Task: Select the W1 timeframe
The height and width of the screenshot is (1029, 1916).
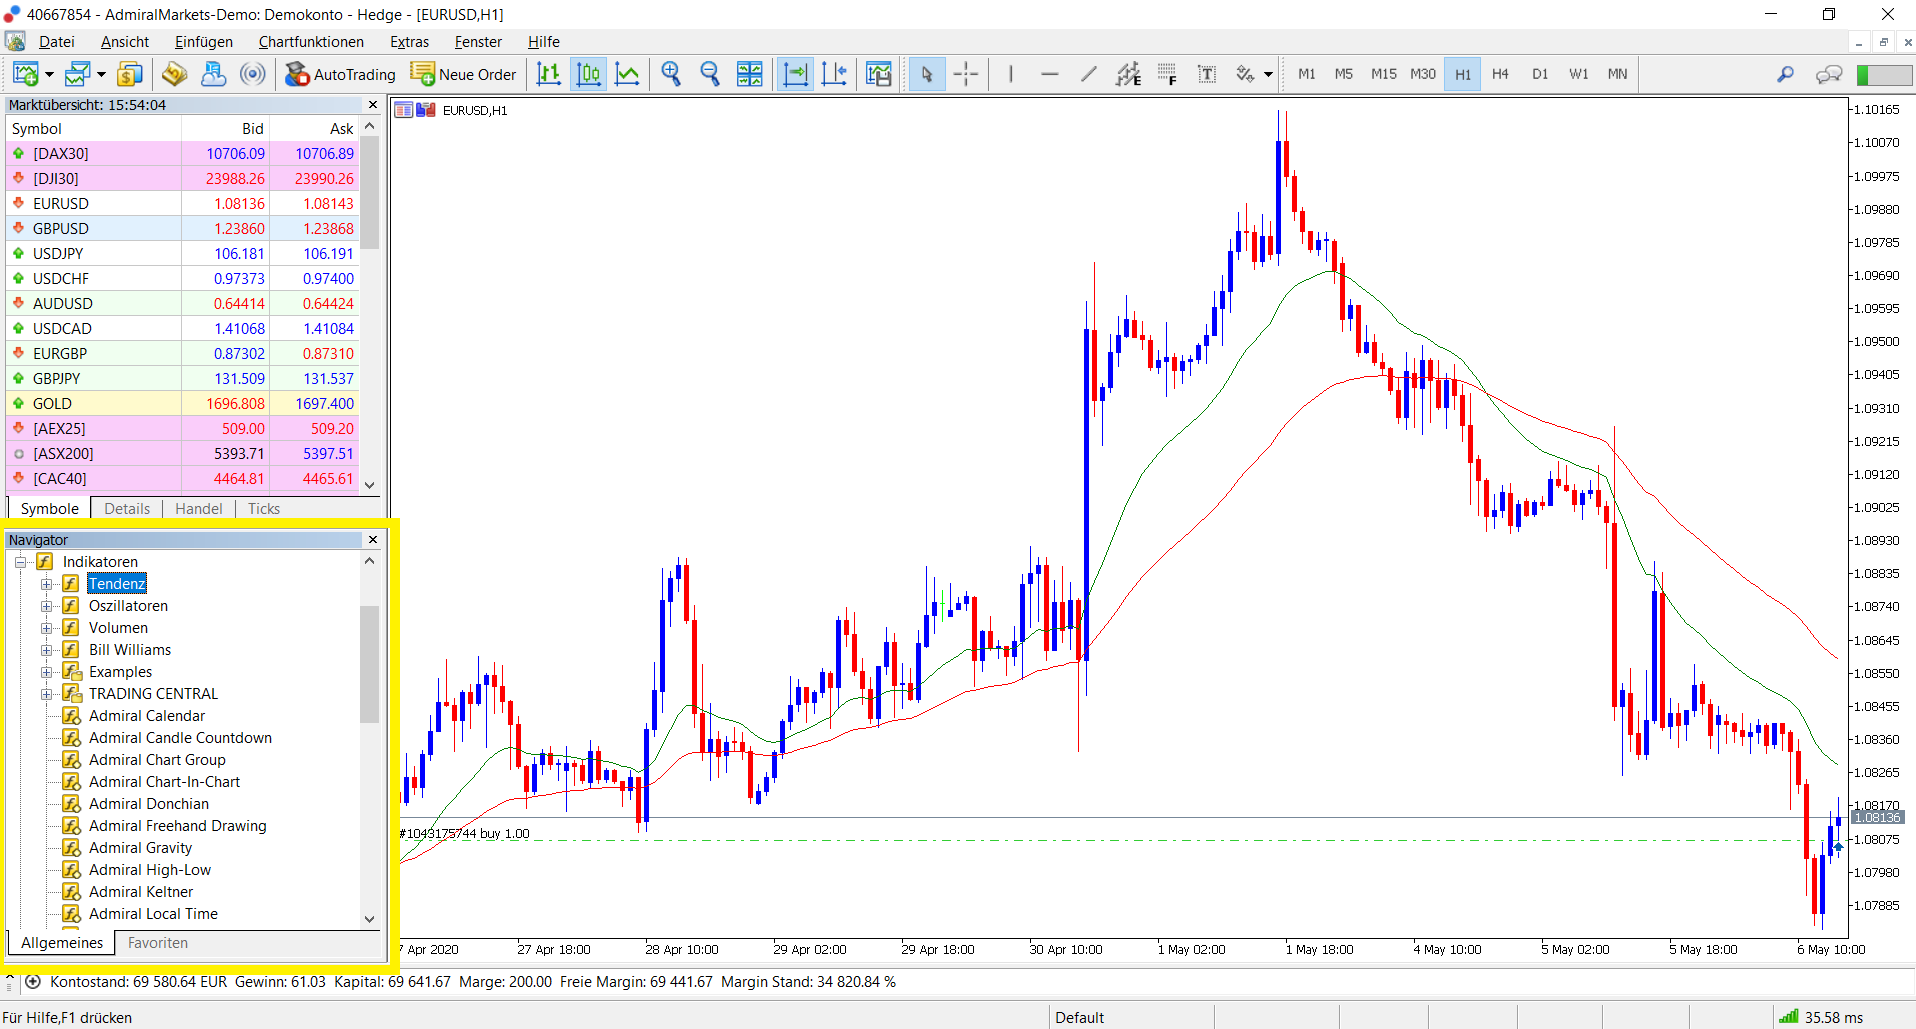Action: coord(1578,74)
